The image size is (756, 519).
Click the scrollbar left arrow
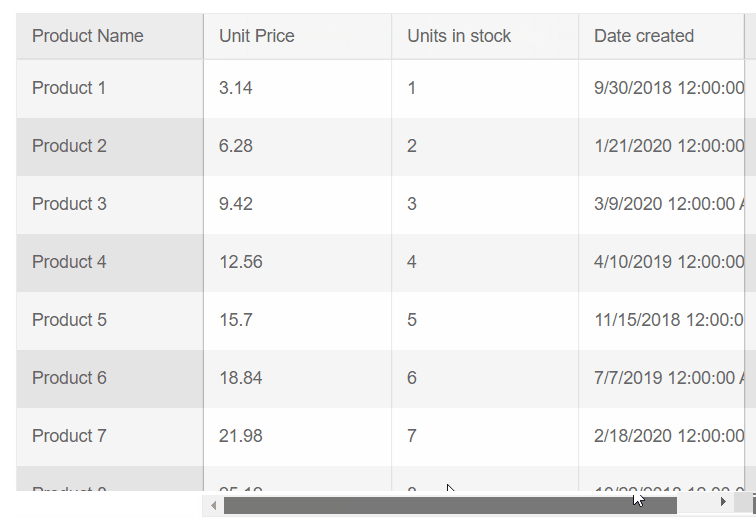pyautogui.click(x=213, y=506)
